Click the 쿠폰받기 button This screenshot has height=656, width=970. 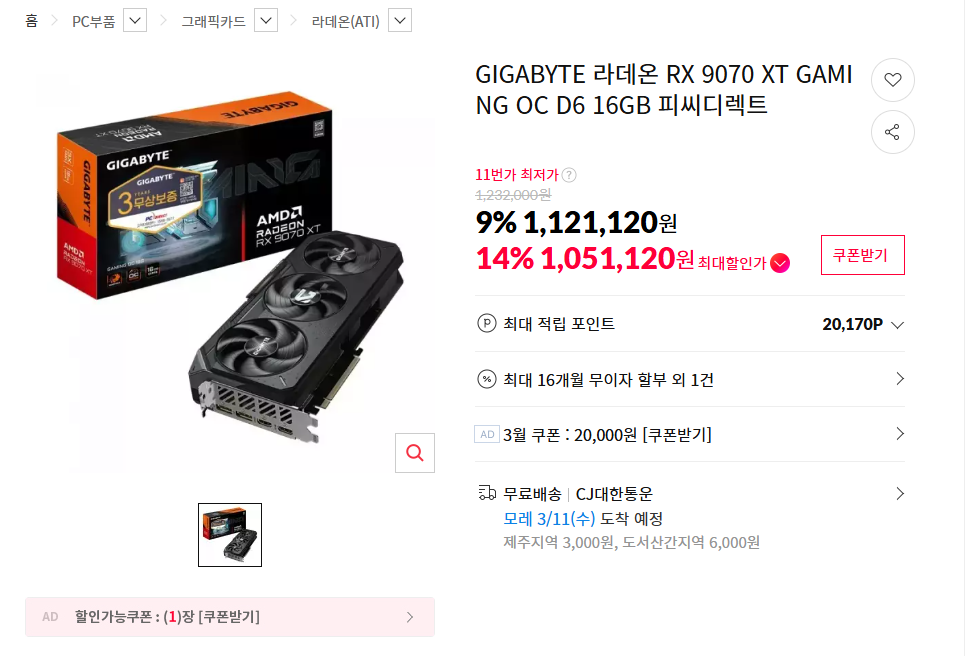[x=862, y=255]
